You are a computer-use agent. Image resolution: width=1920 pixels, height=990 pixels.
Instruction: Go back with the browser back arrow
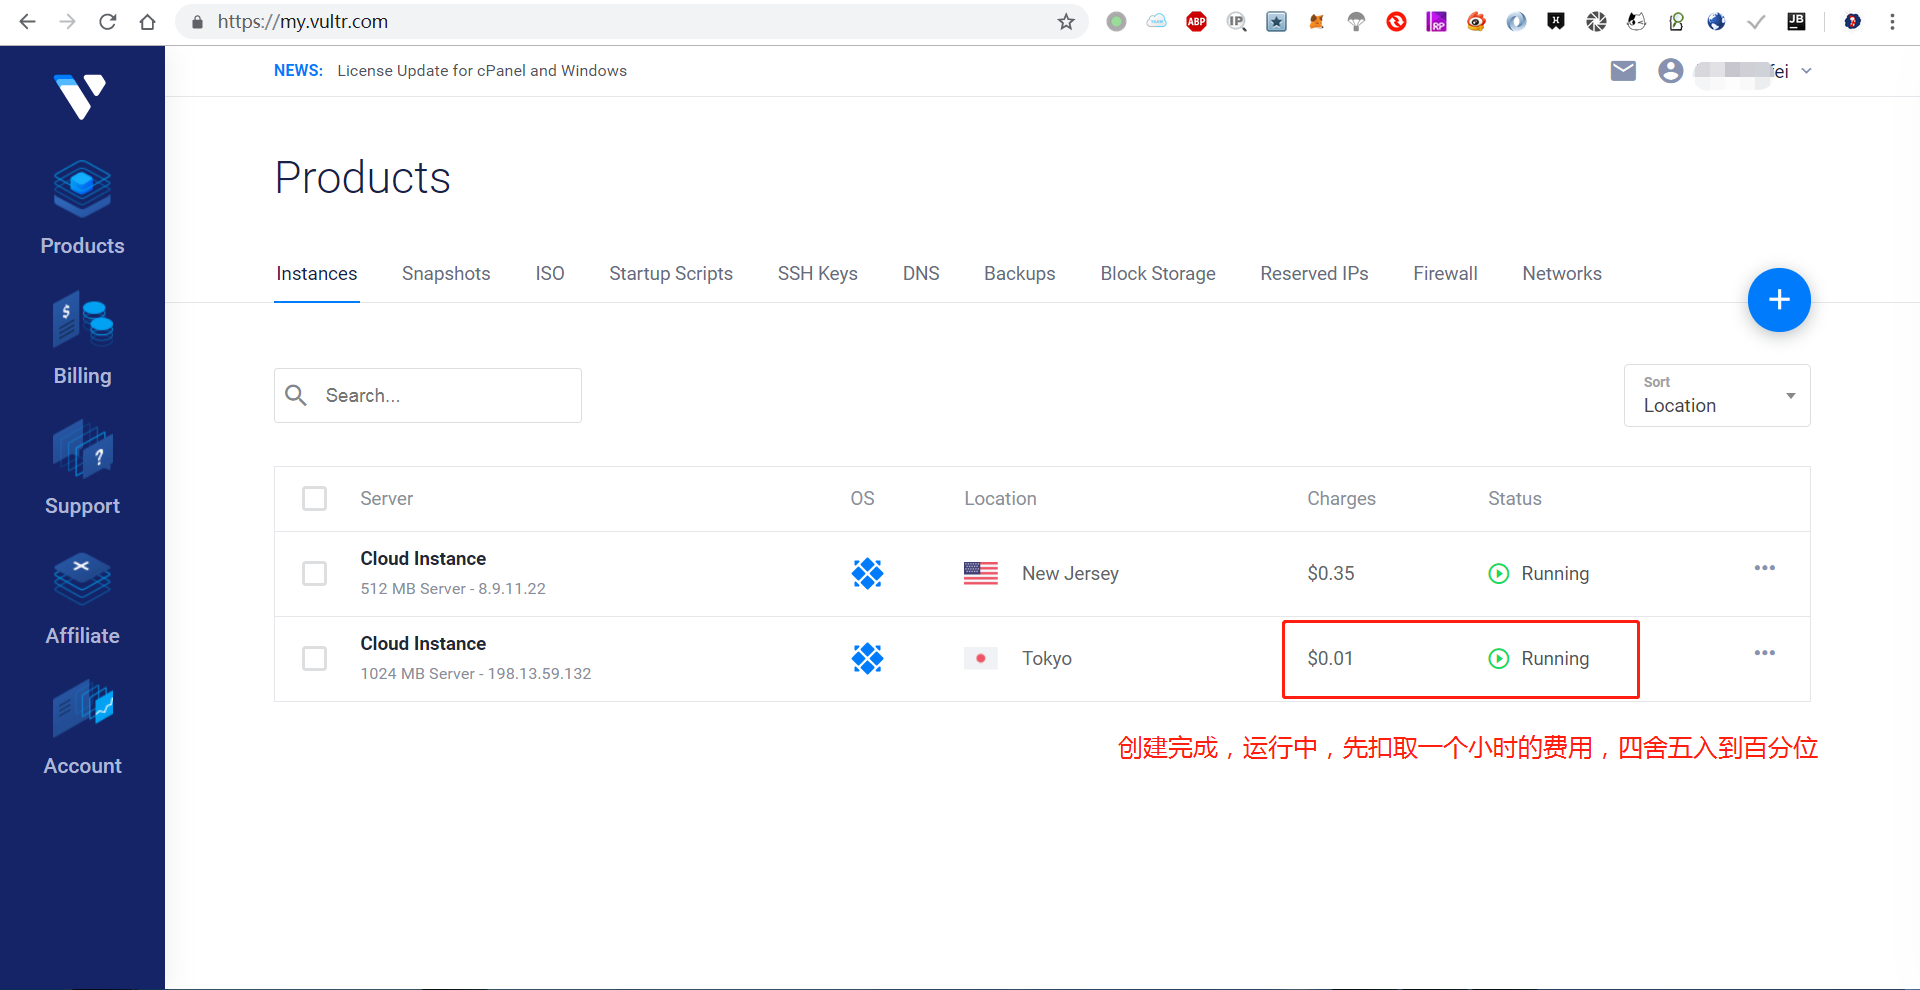pyautogui.click(x=27, y=22)
